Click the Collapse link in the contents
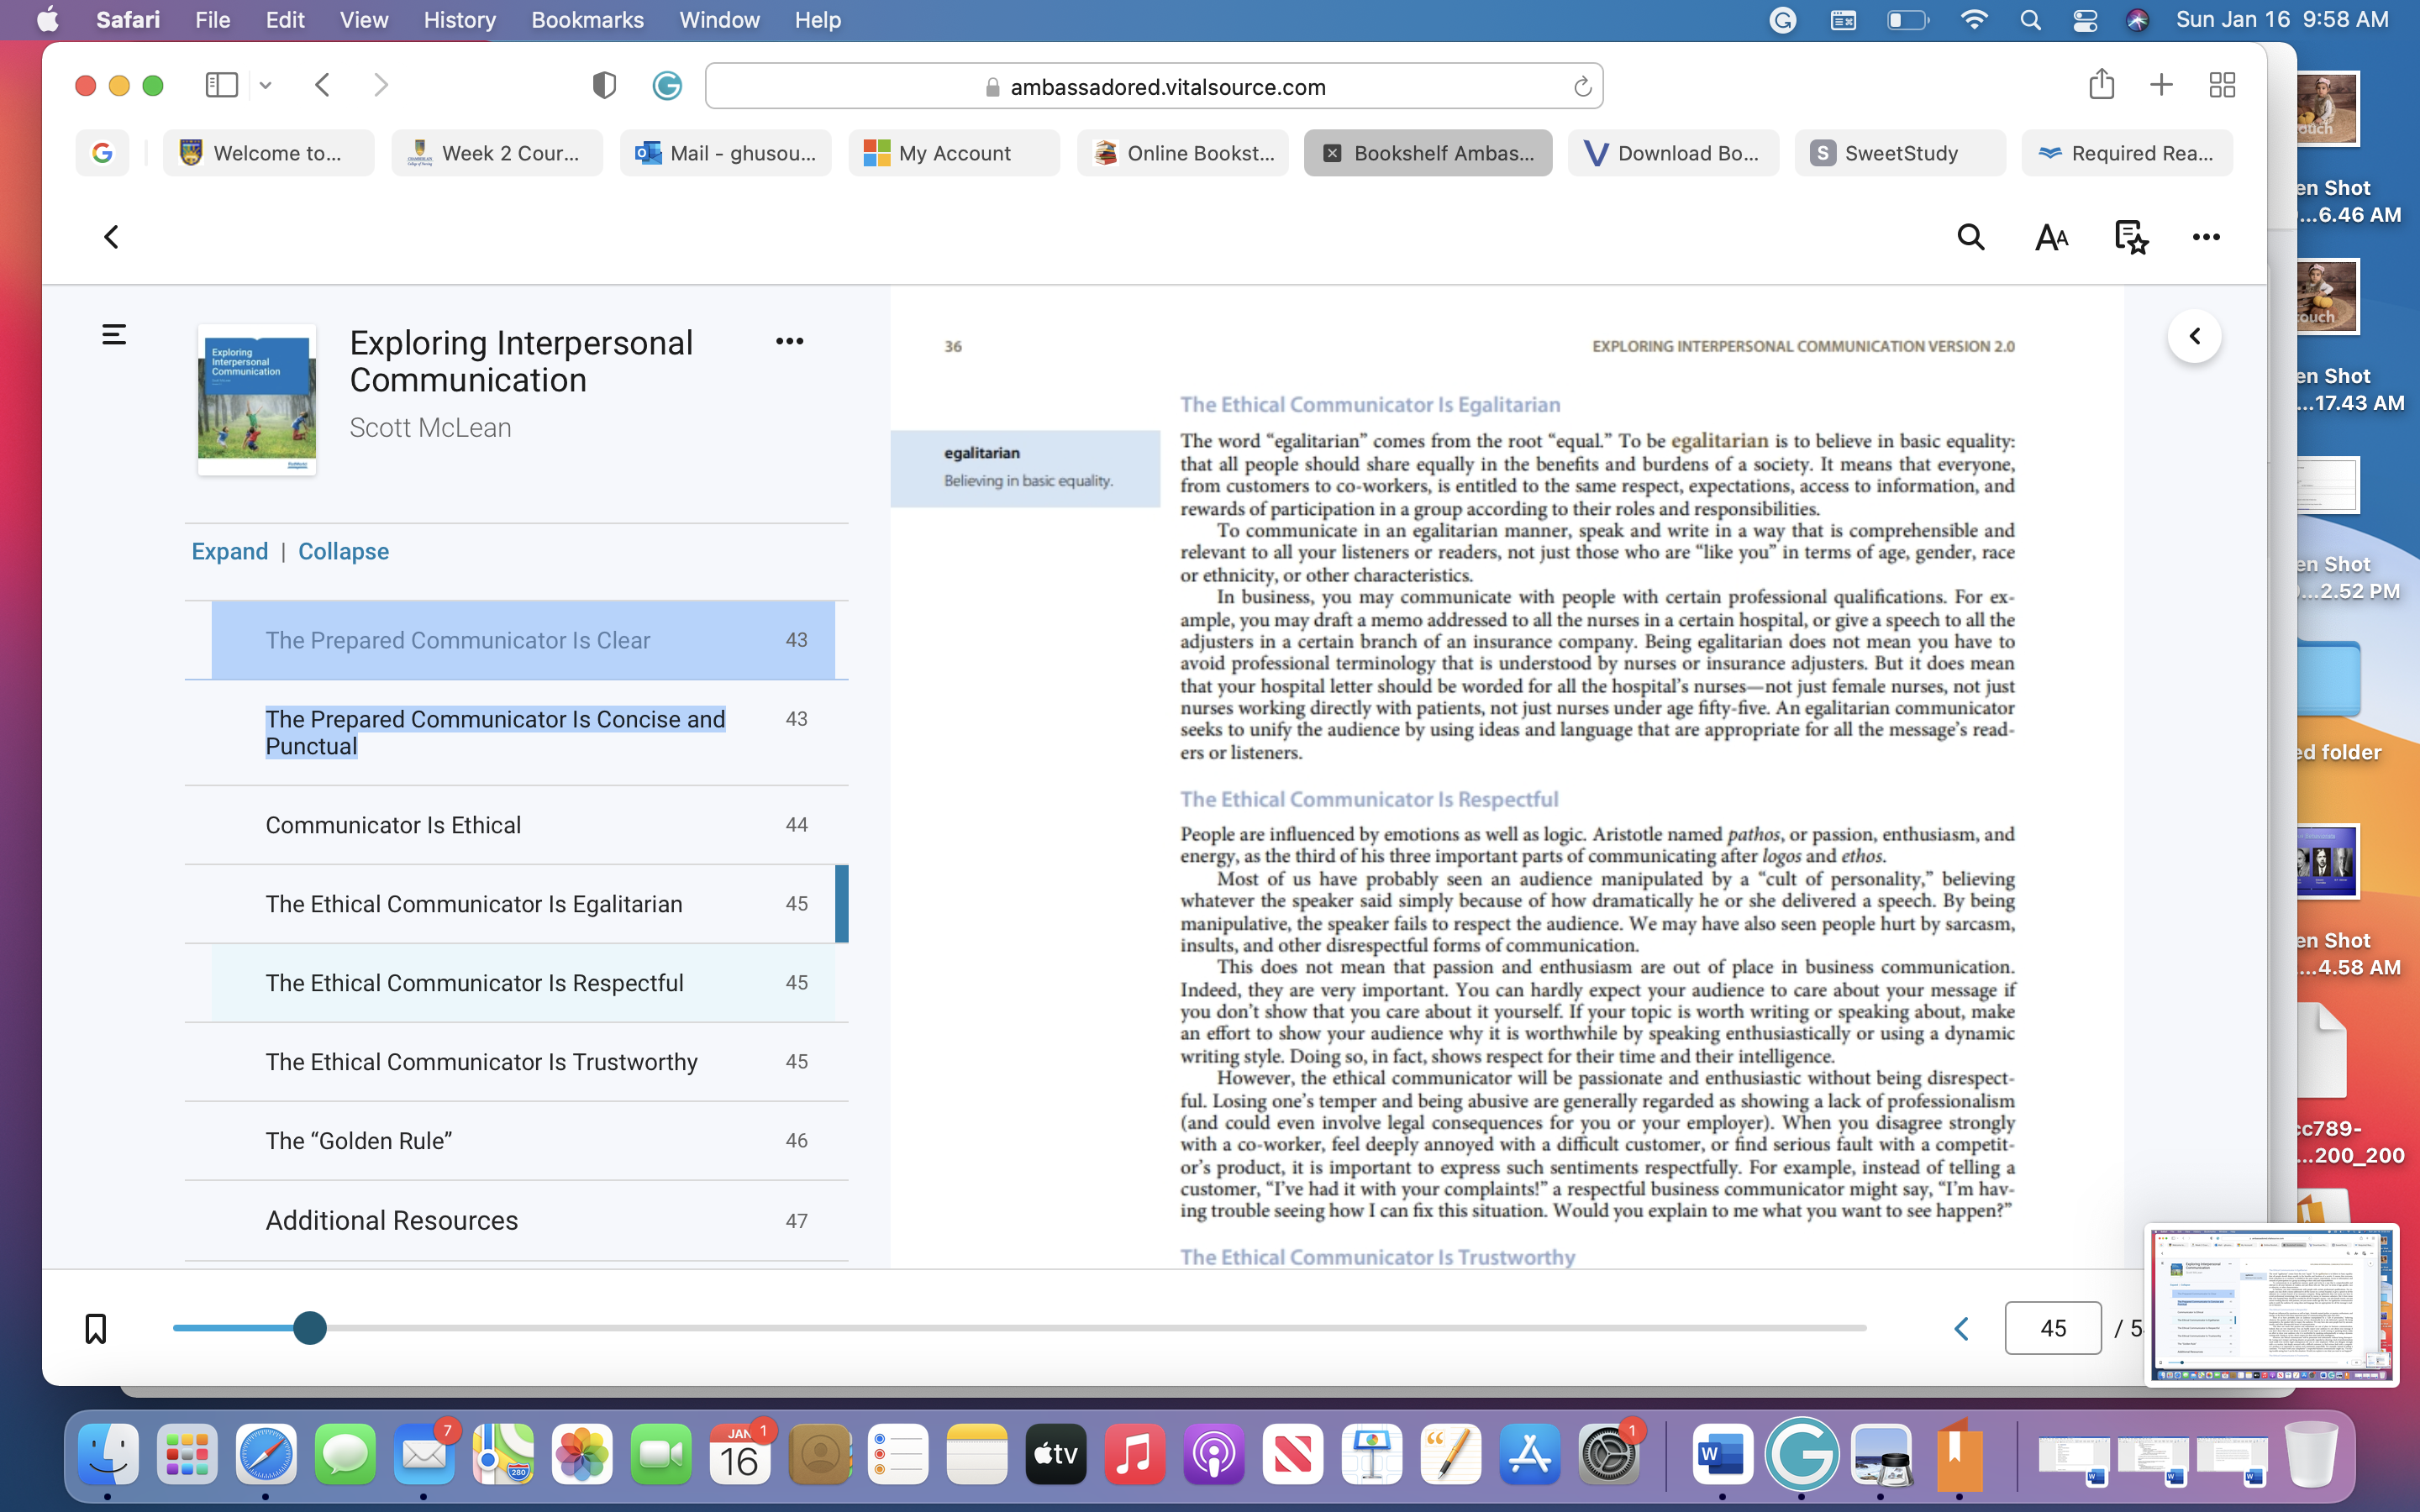This screenshot has width=2420, height=1512. (343, 551)
